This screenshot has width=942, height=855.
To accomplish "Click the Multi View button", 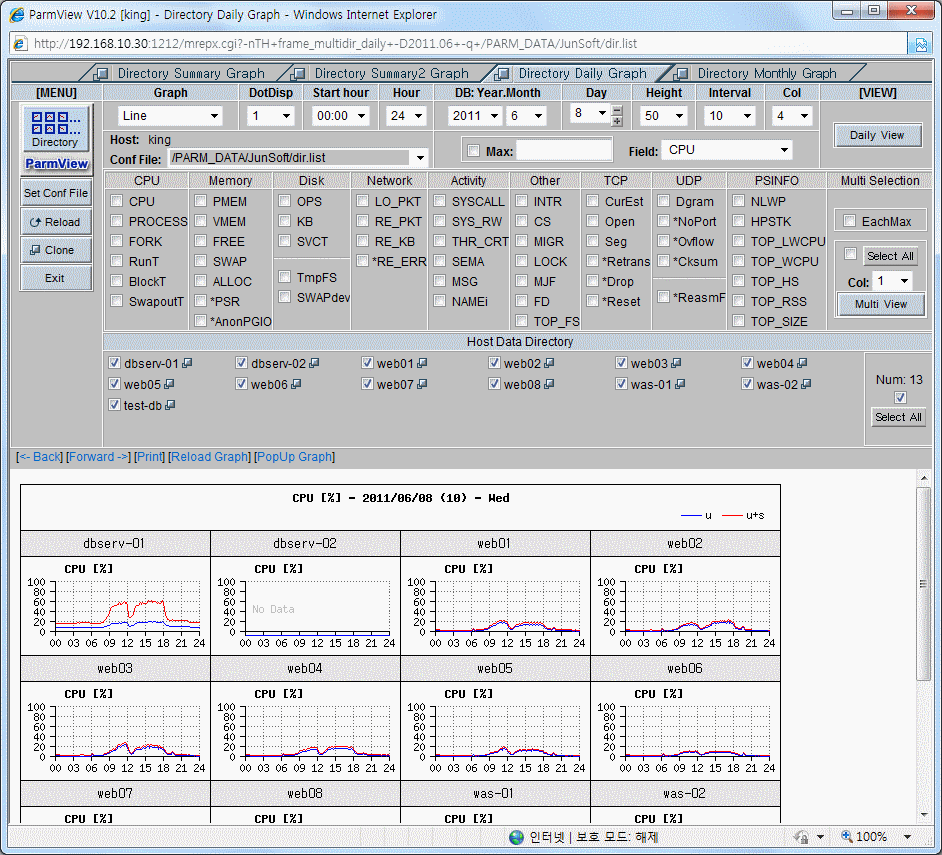I will pyautogui.click(x=881, y=304).
